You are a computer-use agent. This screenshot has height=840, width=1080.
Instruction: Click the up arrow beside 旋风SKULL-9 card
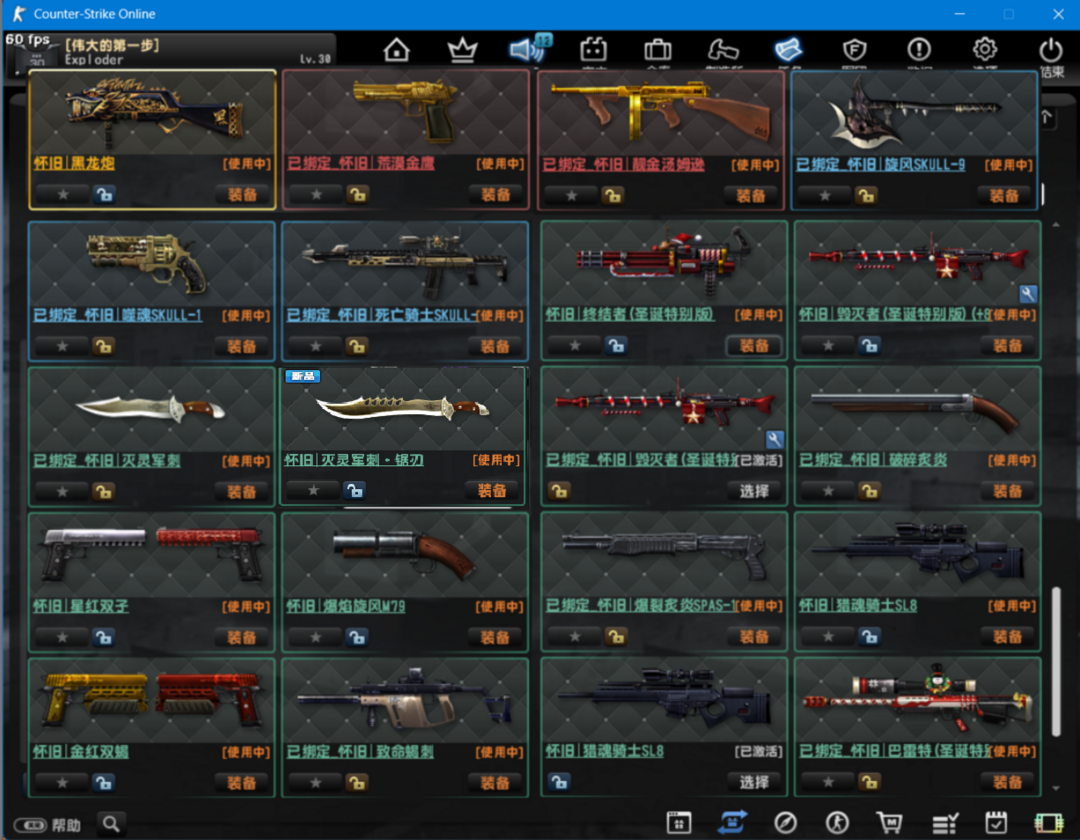tap(1047, 117)
